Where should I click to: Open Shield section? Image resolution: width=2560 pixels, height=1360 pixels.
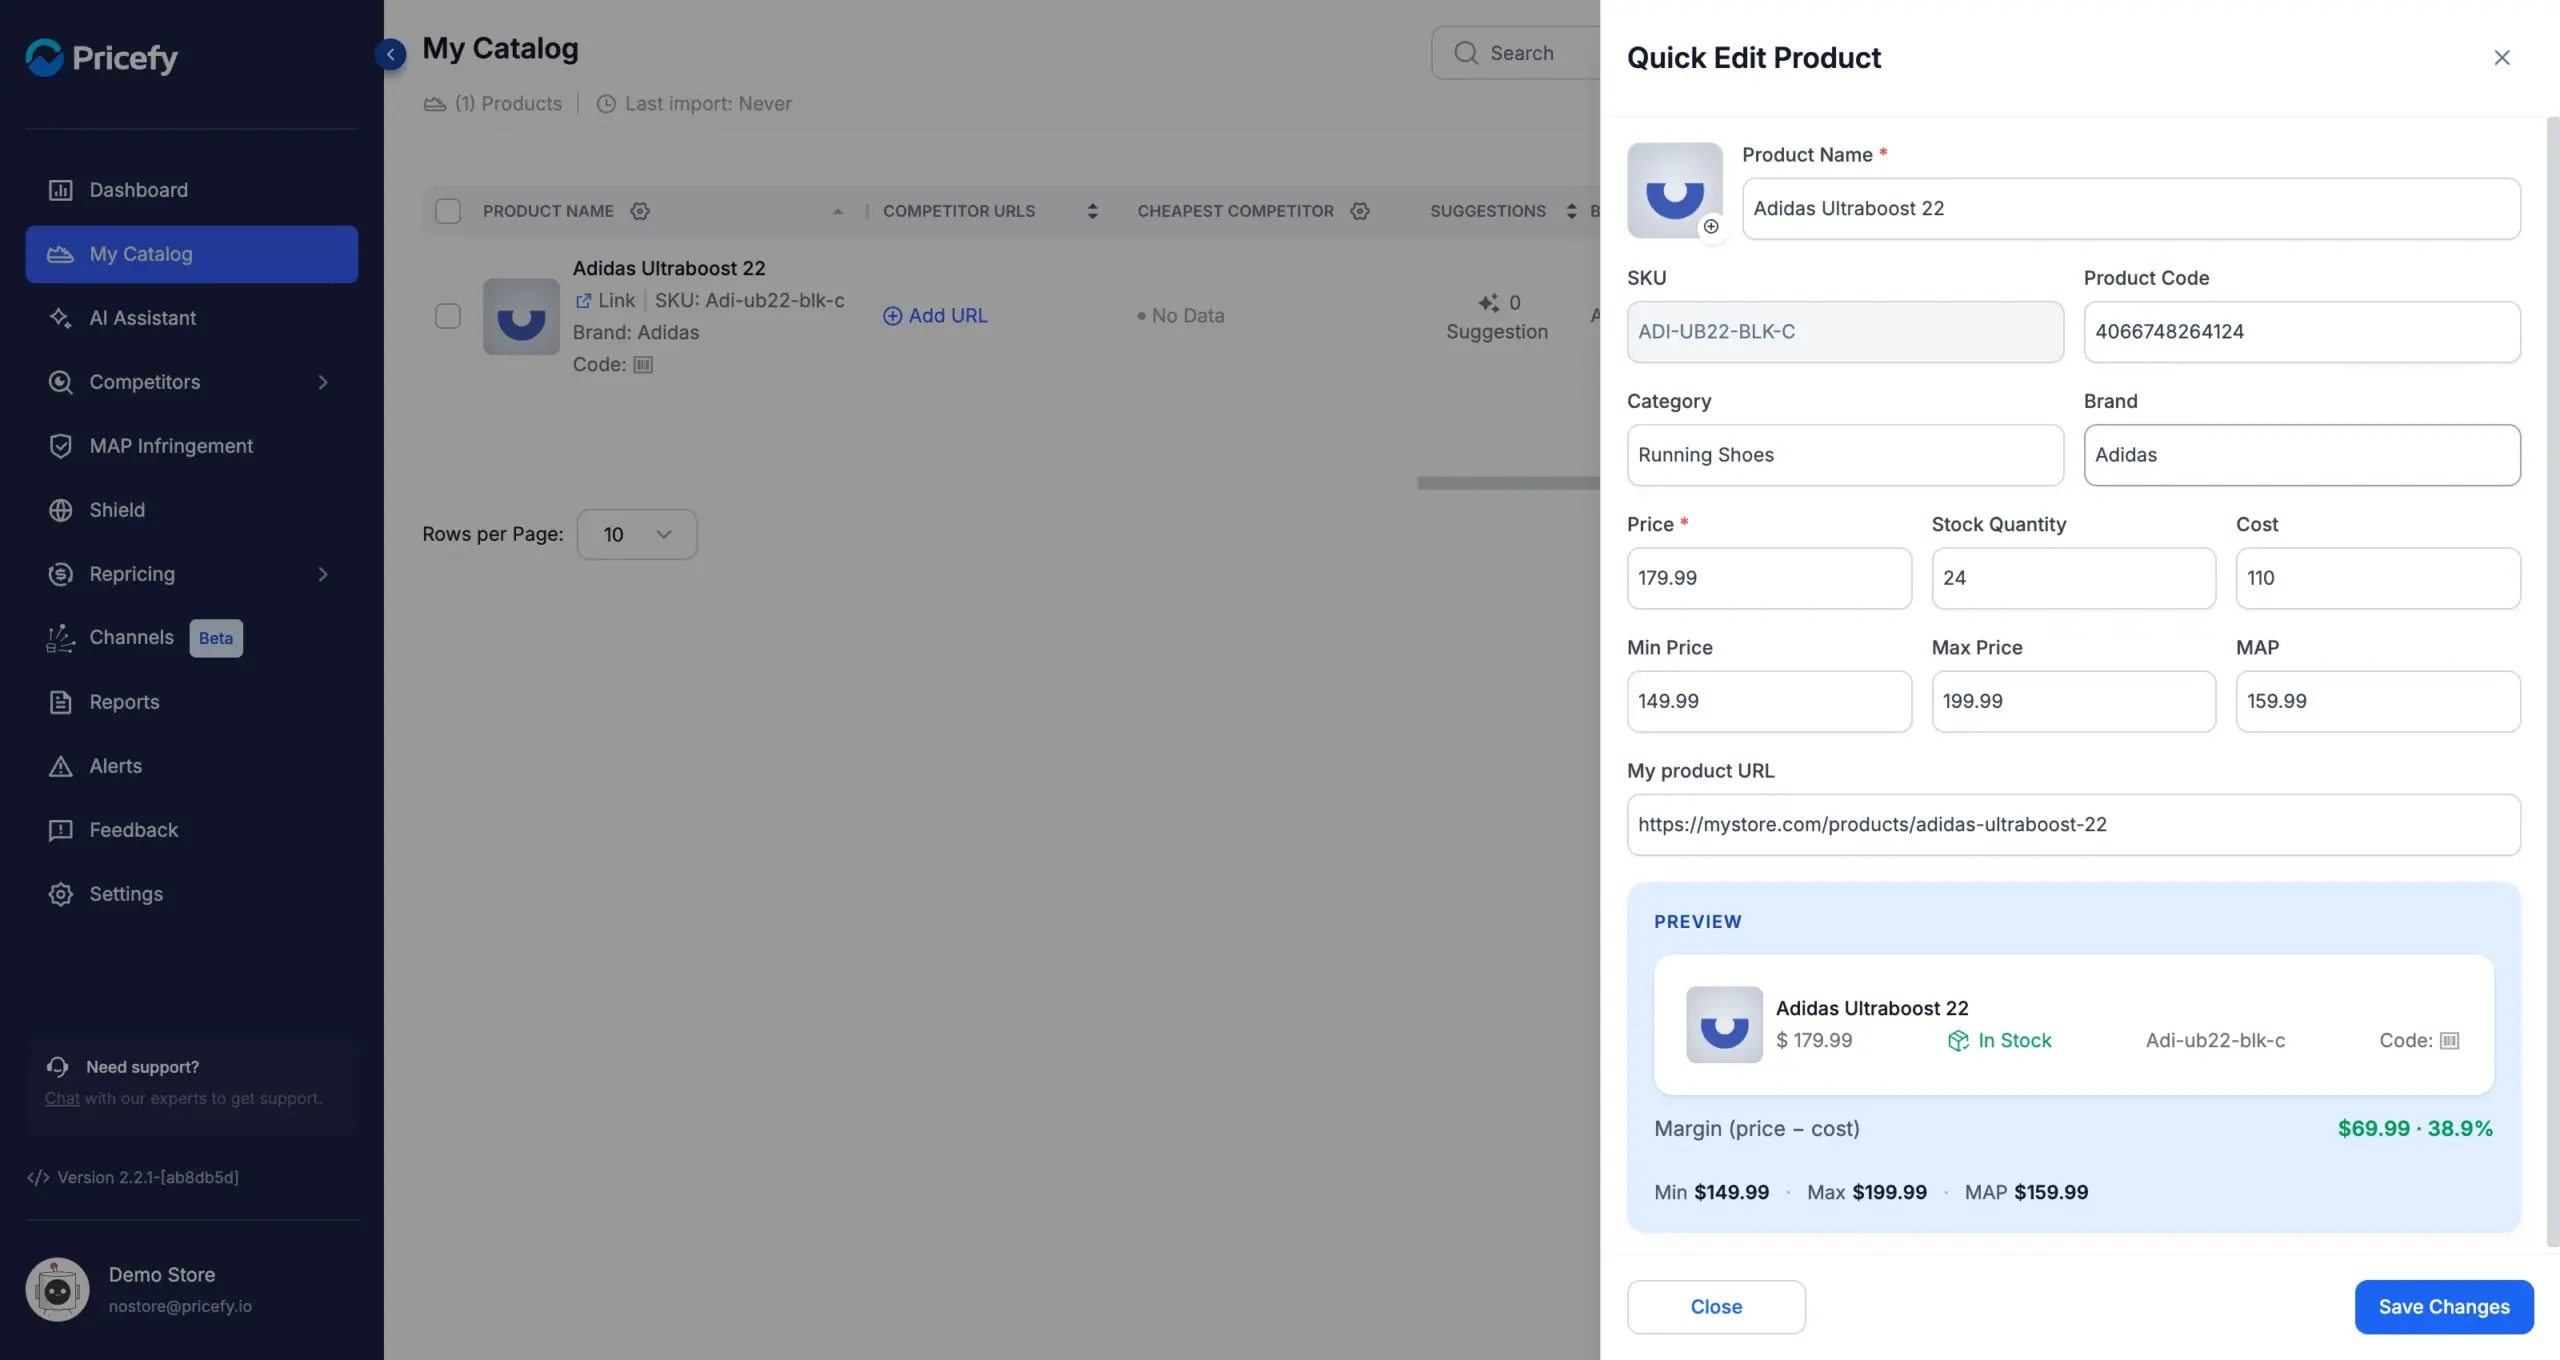(191, 510)
